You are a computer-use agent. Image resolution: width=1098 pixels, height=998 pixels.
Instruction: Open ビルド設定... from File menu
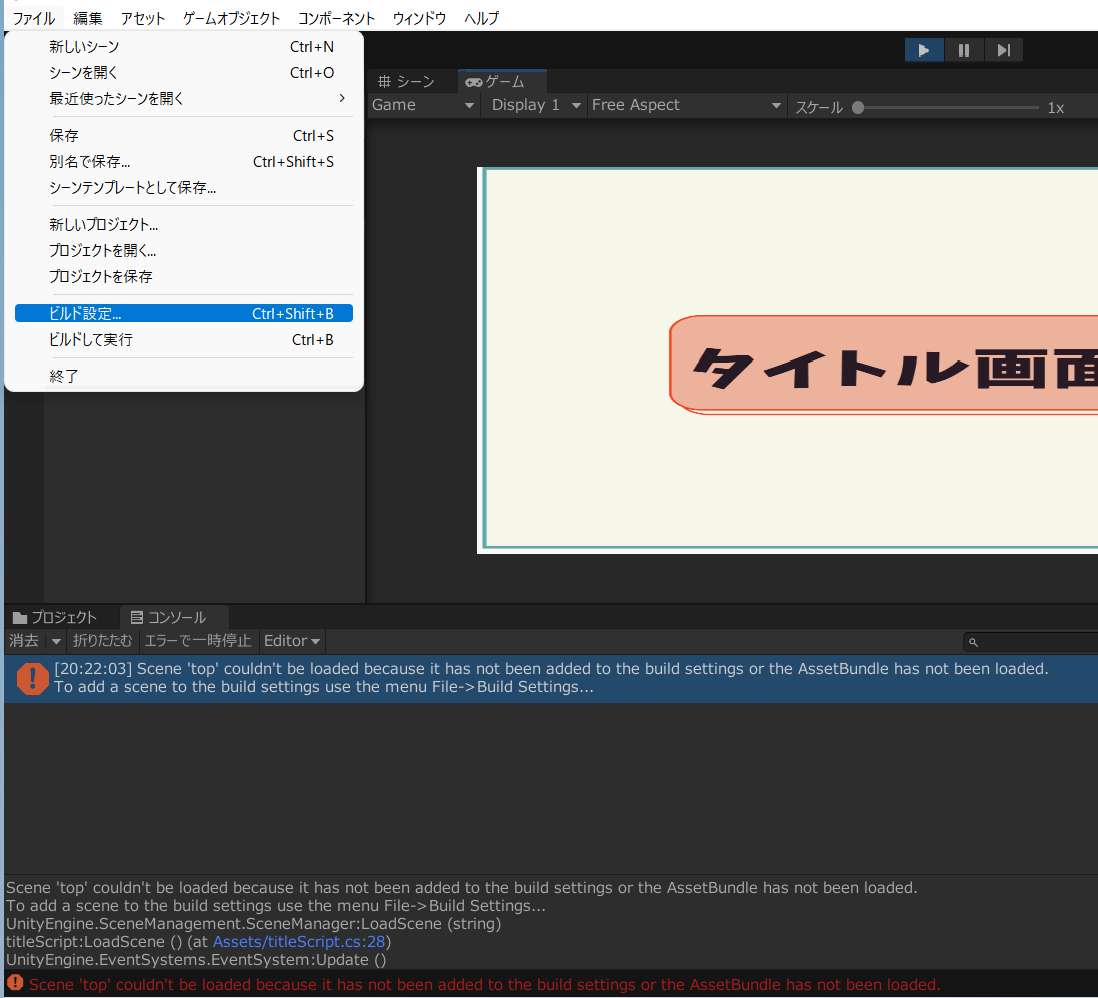[183, 314]
